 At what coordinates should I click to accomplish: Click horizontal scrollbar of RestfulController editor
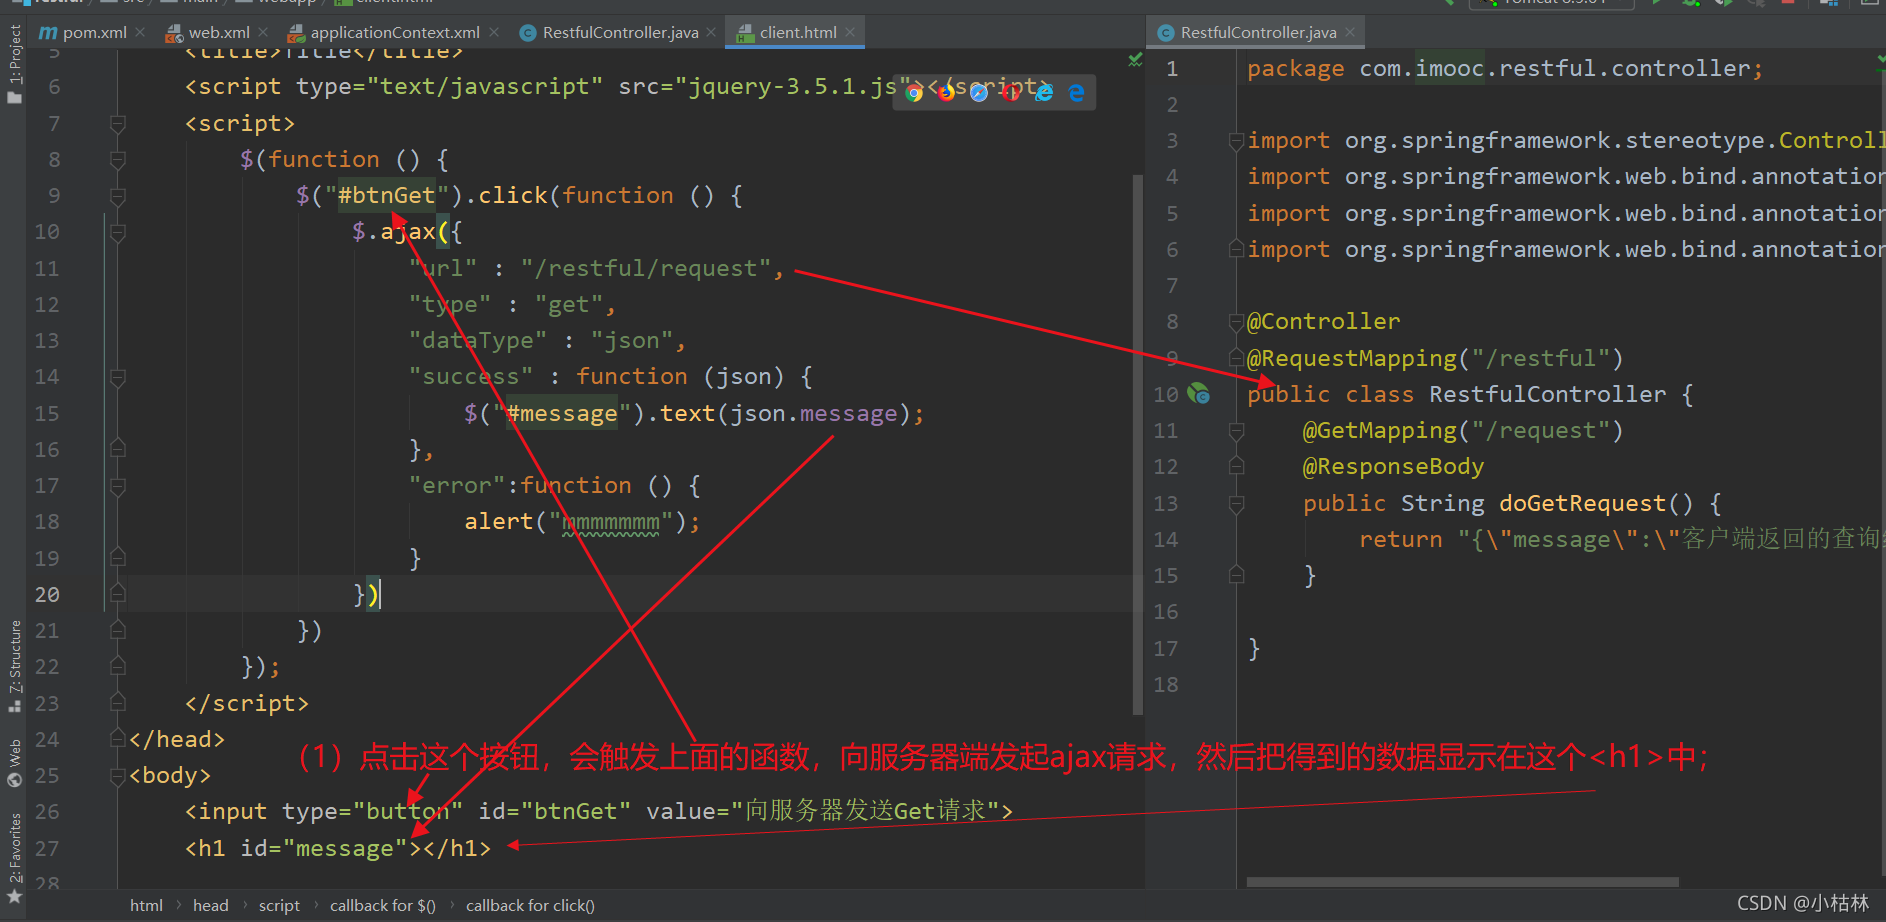point(1462,882)
